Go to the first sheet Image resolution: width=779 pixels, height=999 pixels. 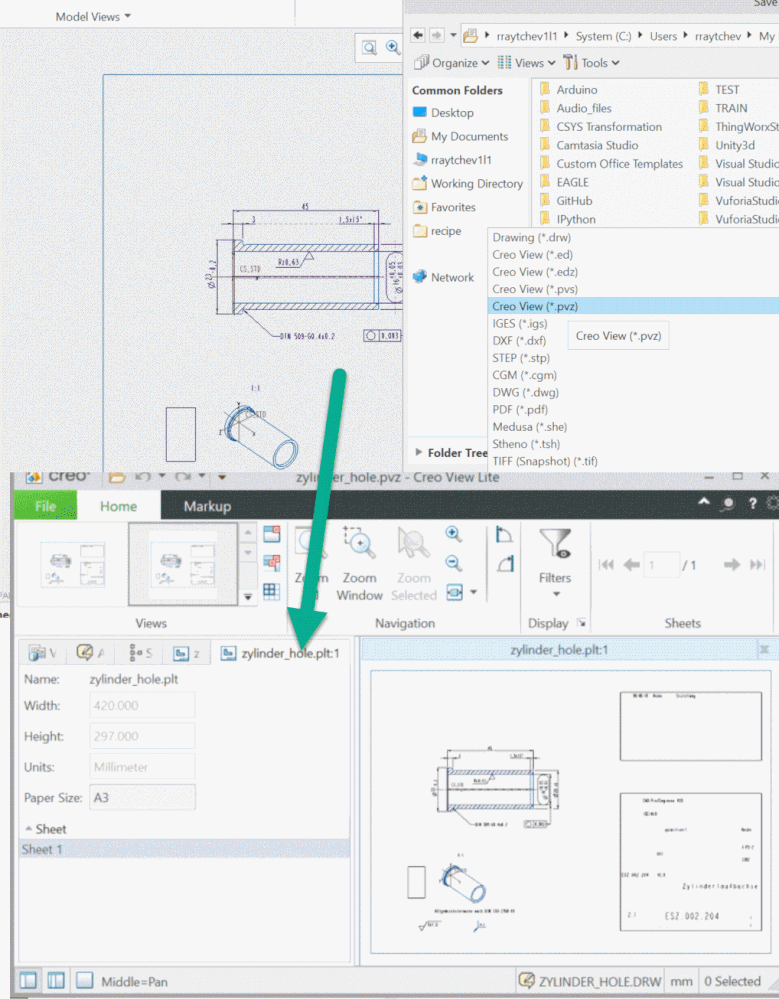click(606, 564)
